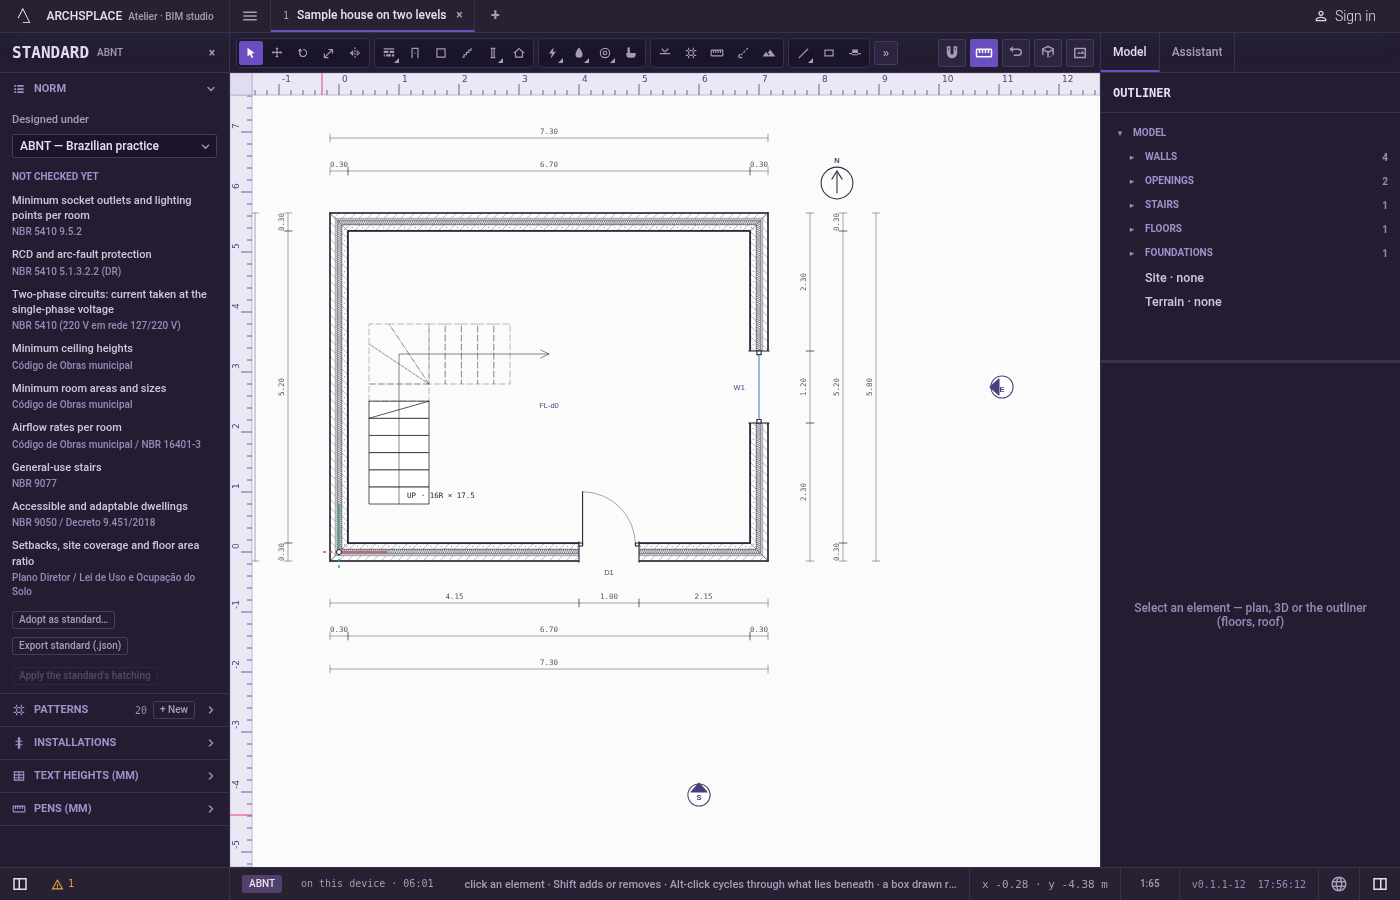Expand the TEXT HEIGHTS (MM) section
Image resolution: width=1400 pixels, height=900 pixels.
coord(115,776)
